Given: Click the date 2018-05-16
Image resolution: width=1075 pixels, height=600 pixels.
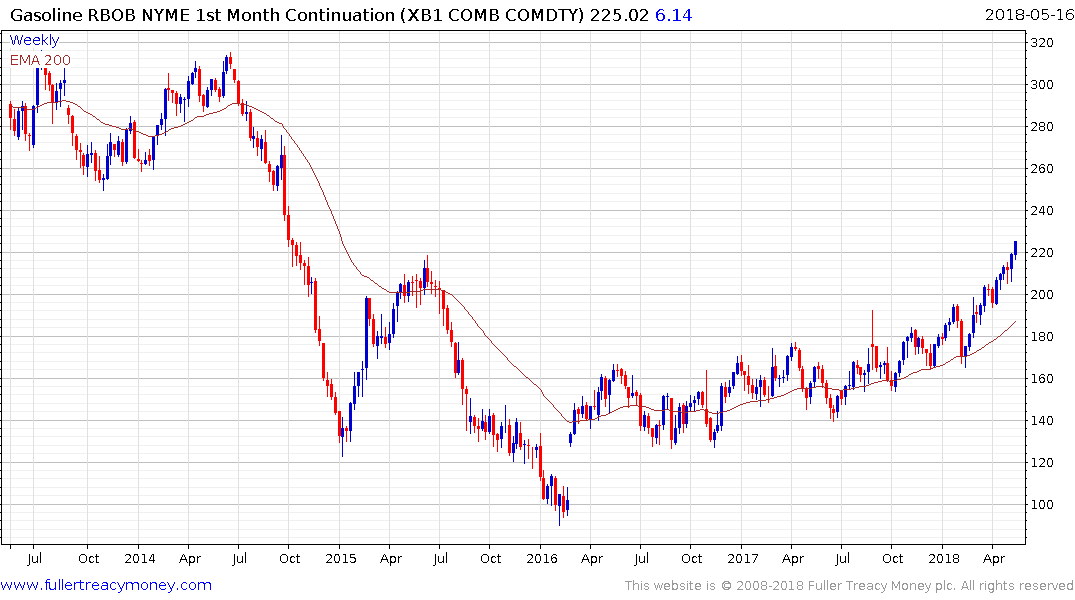Looking at the screenshot, I should pyautogui.click(x=1028, y=14).
